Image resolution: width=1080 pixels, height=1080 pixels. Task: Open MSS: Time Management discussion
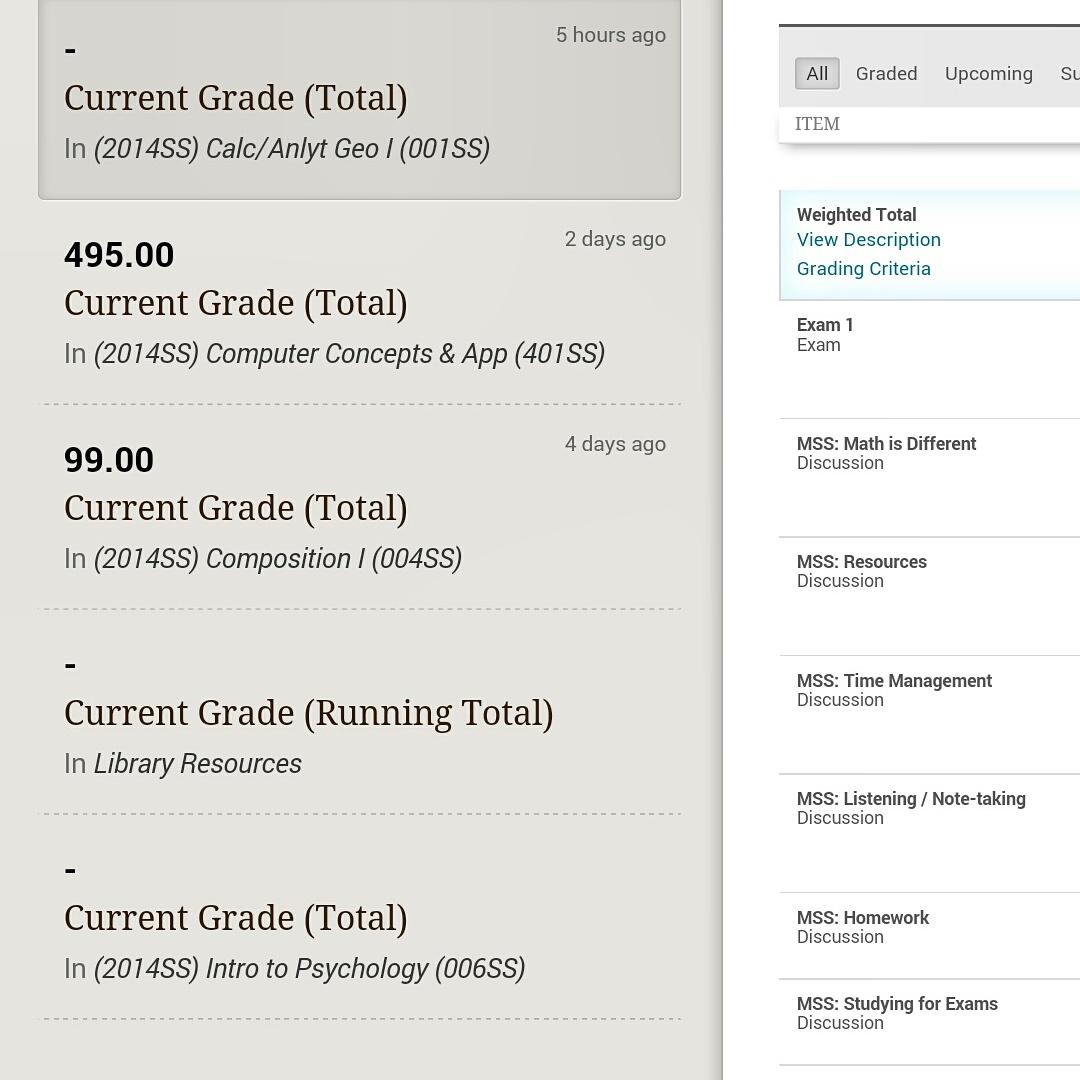[929, 716]
